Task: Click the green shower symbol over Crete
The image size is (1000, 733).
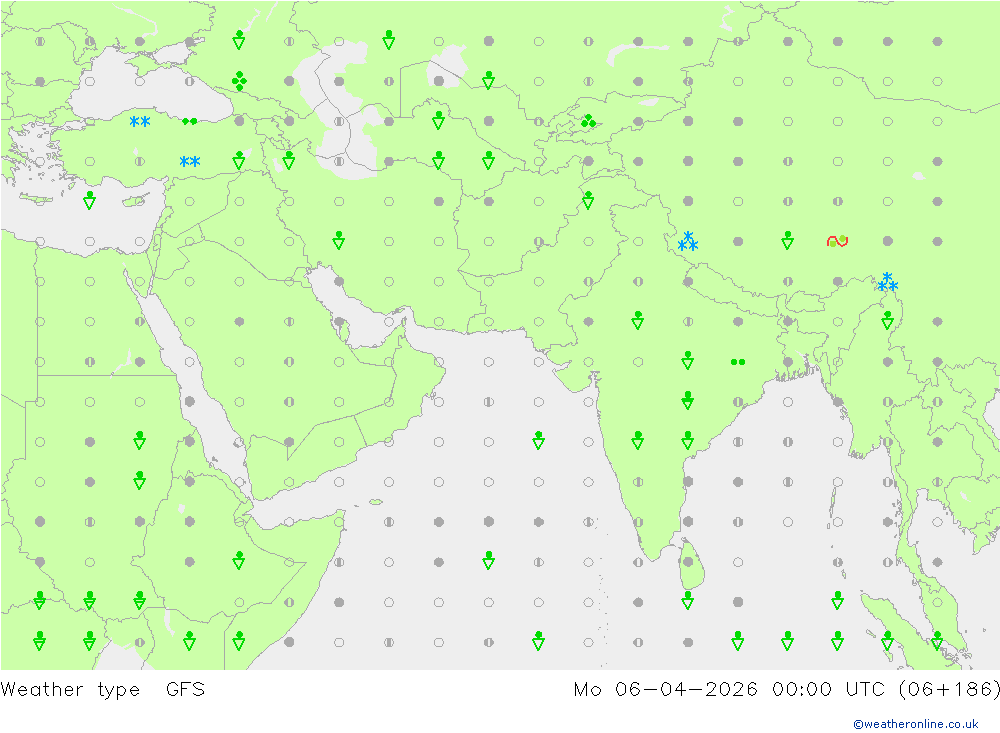Action: click(90, 200)
